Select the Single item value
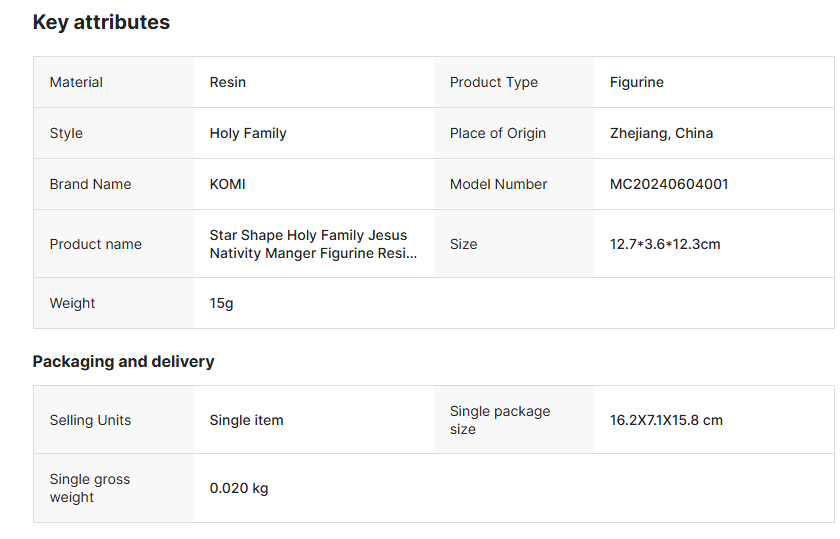Image resolution: width=840 pixels, height=539 pixels. click(246, 420)
